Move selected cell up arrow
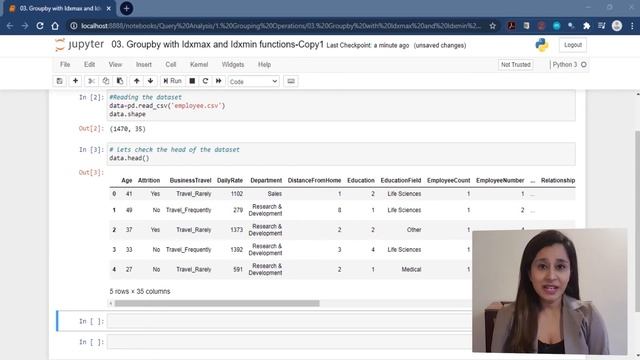Viewport: 640px width, 360px height. [x=137, y=81]
